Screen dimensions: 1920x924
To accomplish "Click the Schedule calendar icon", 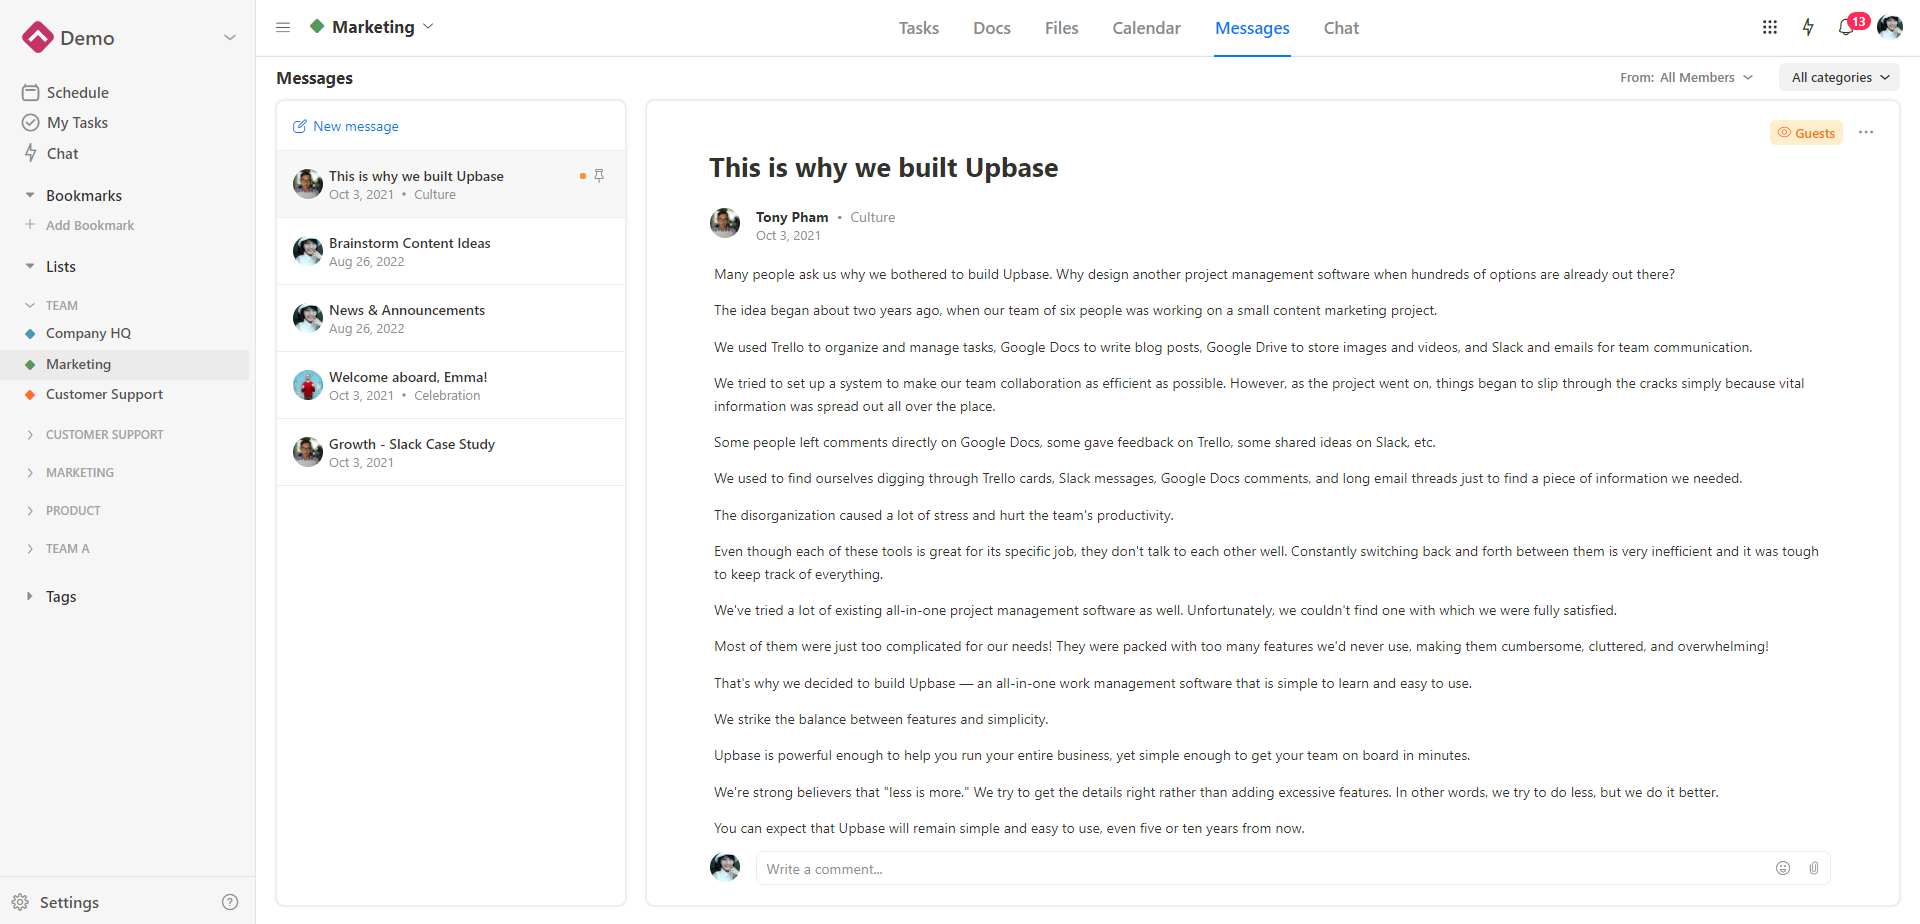I will (31, 92).
